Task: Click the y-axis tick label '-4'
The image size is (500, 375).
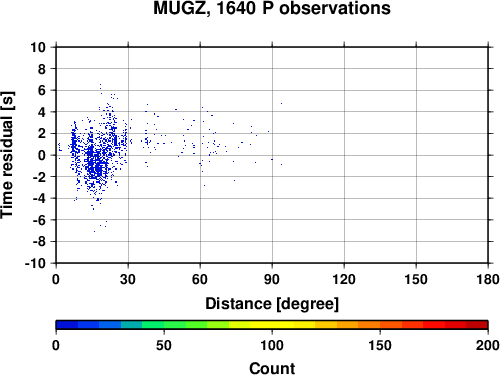Action: click(39, 198)
